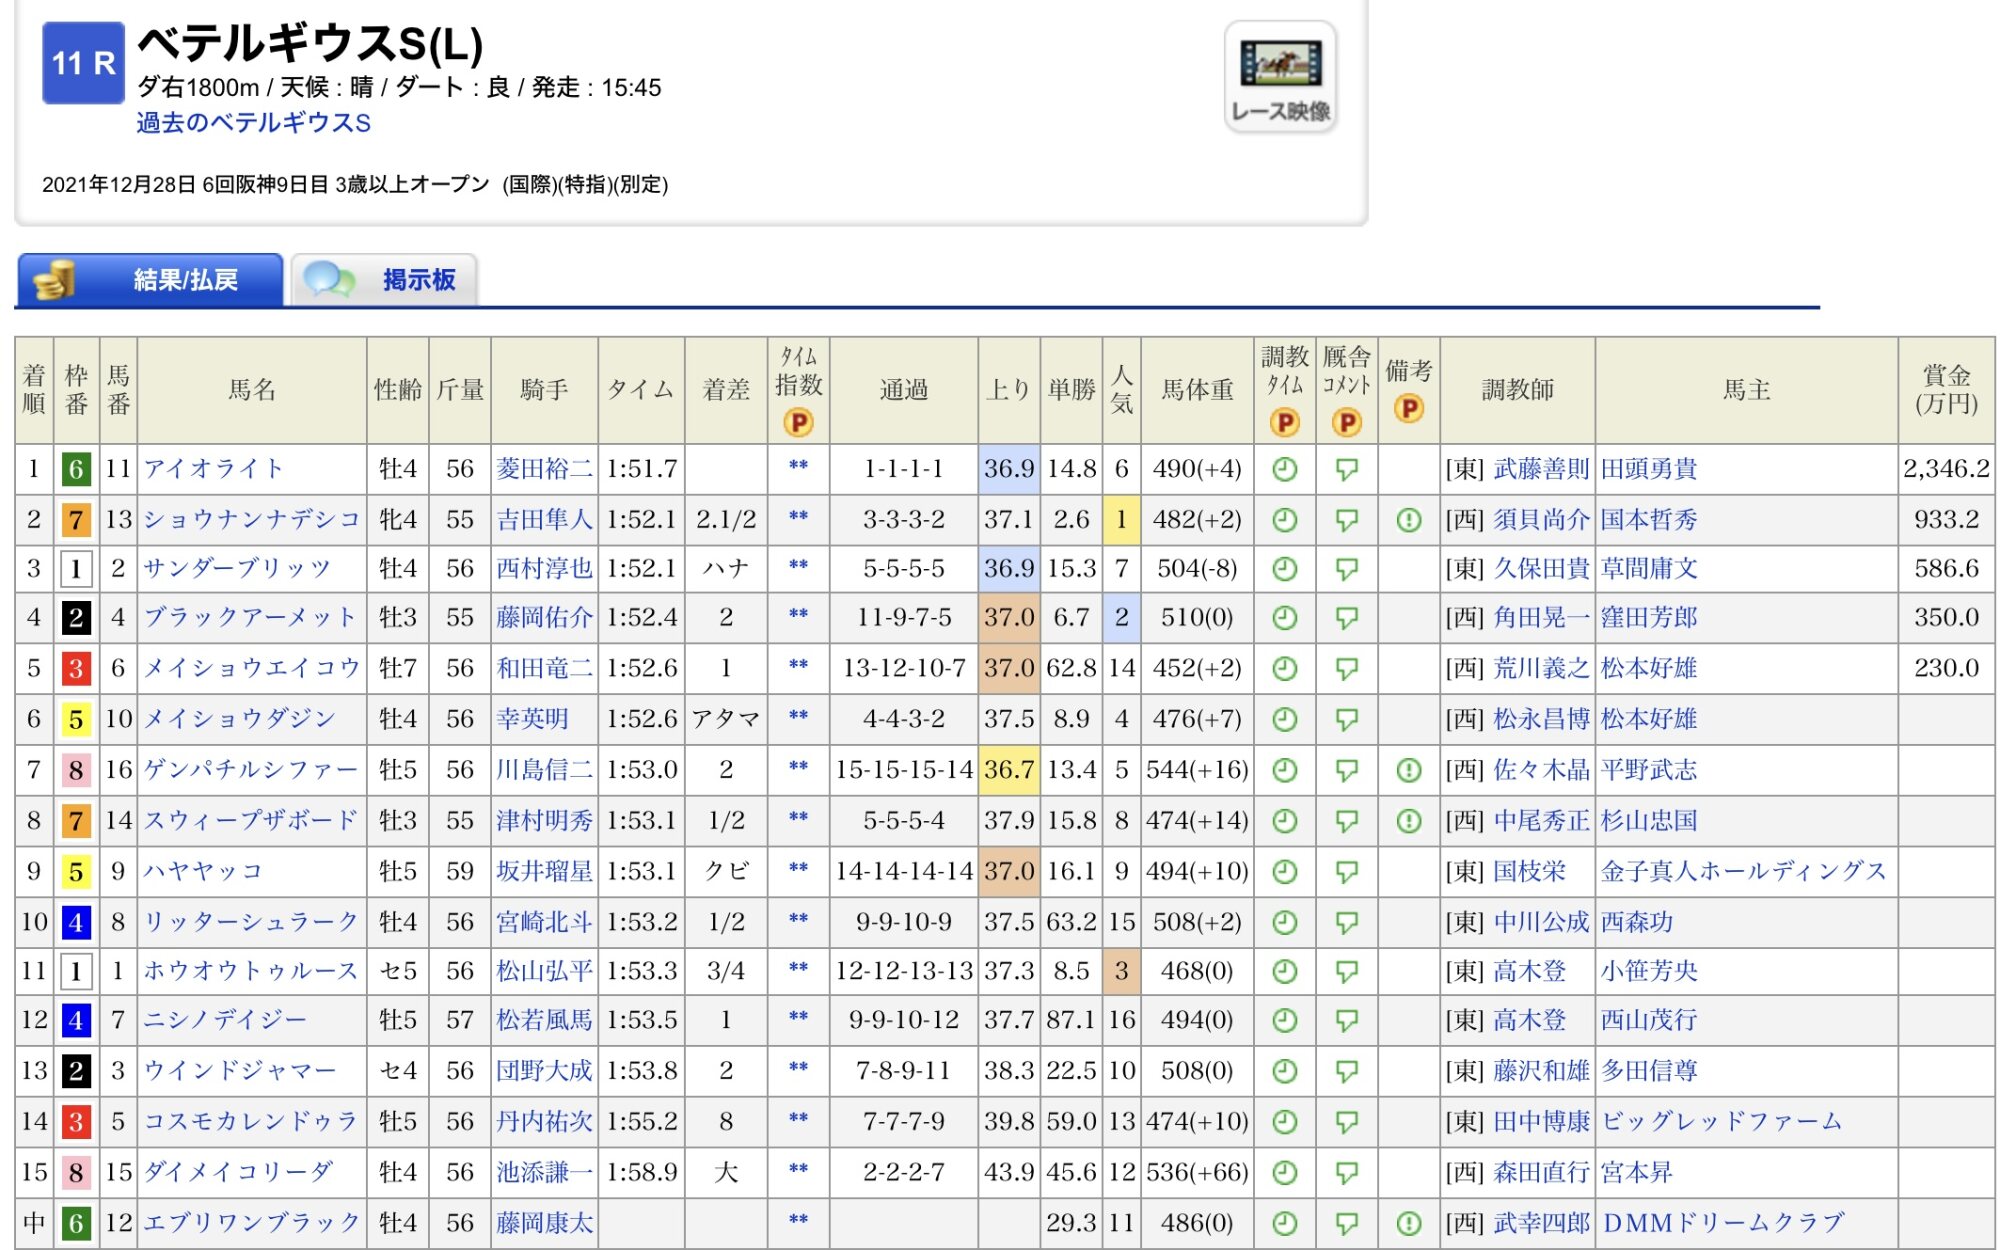Click the P icon under 調教タイム header
Screen dimensions: 2000x1250
[1284, 423]
